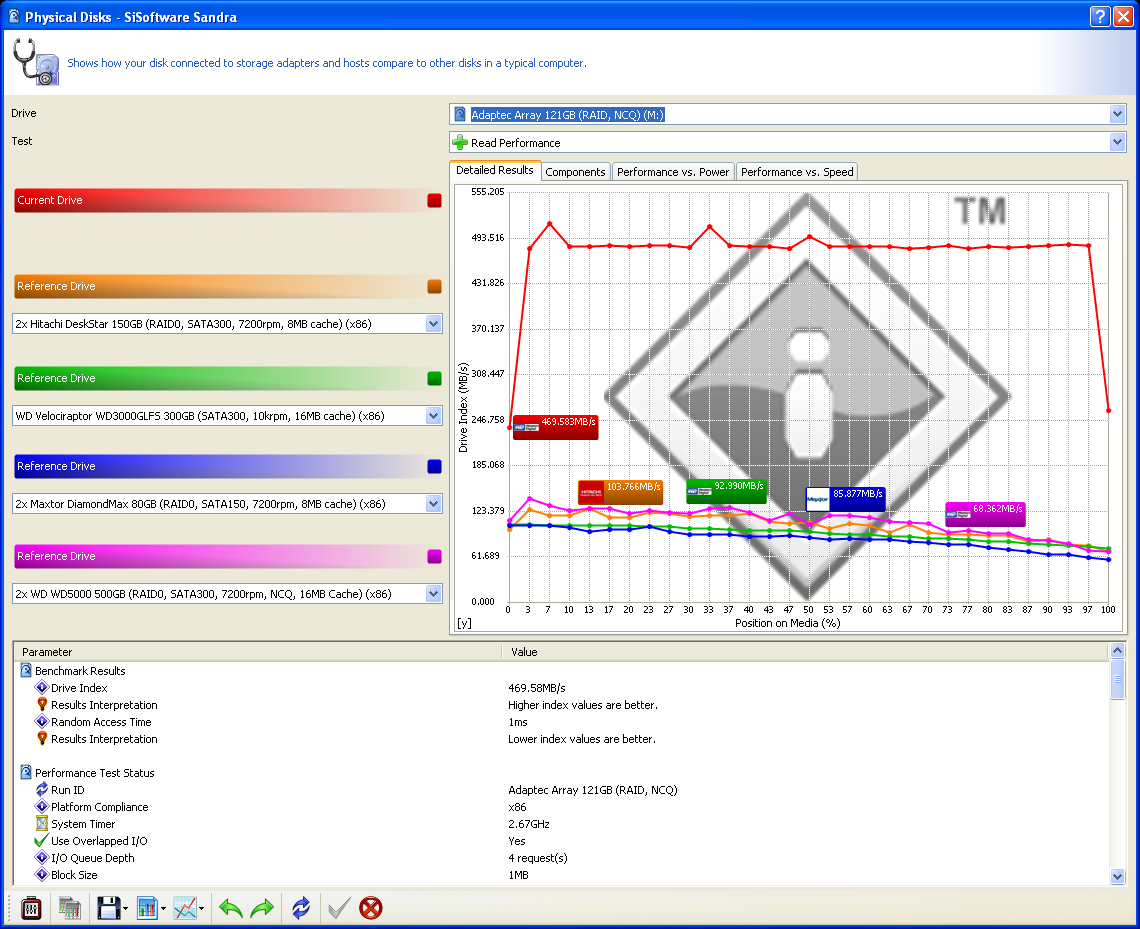
Task: Click the 469.583MB/s current drive label
Action: [x=555, y=427]
